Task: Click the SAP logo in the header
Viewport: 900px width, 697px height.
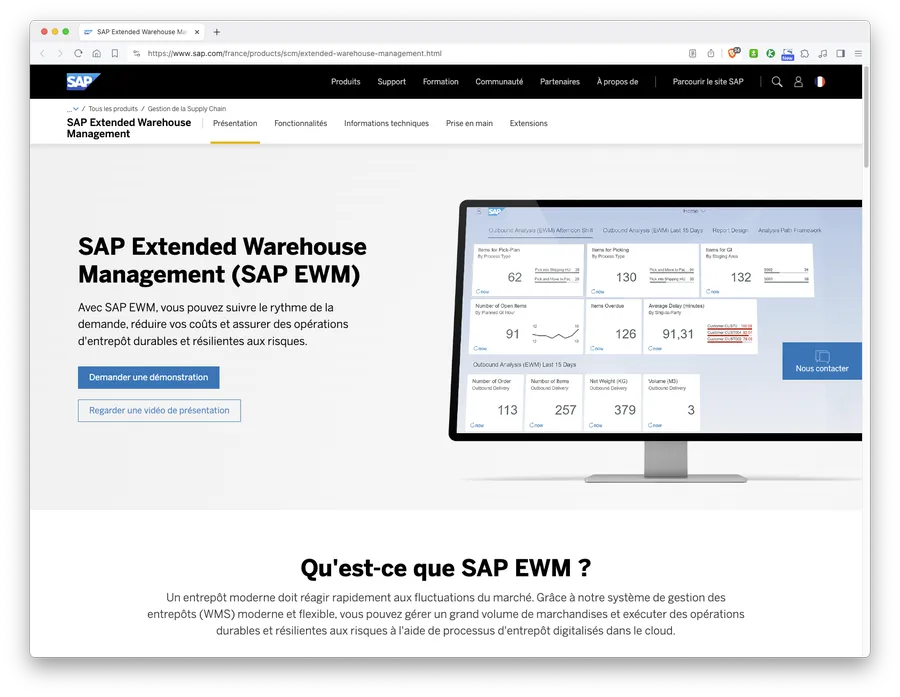Action: 83,82
